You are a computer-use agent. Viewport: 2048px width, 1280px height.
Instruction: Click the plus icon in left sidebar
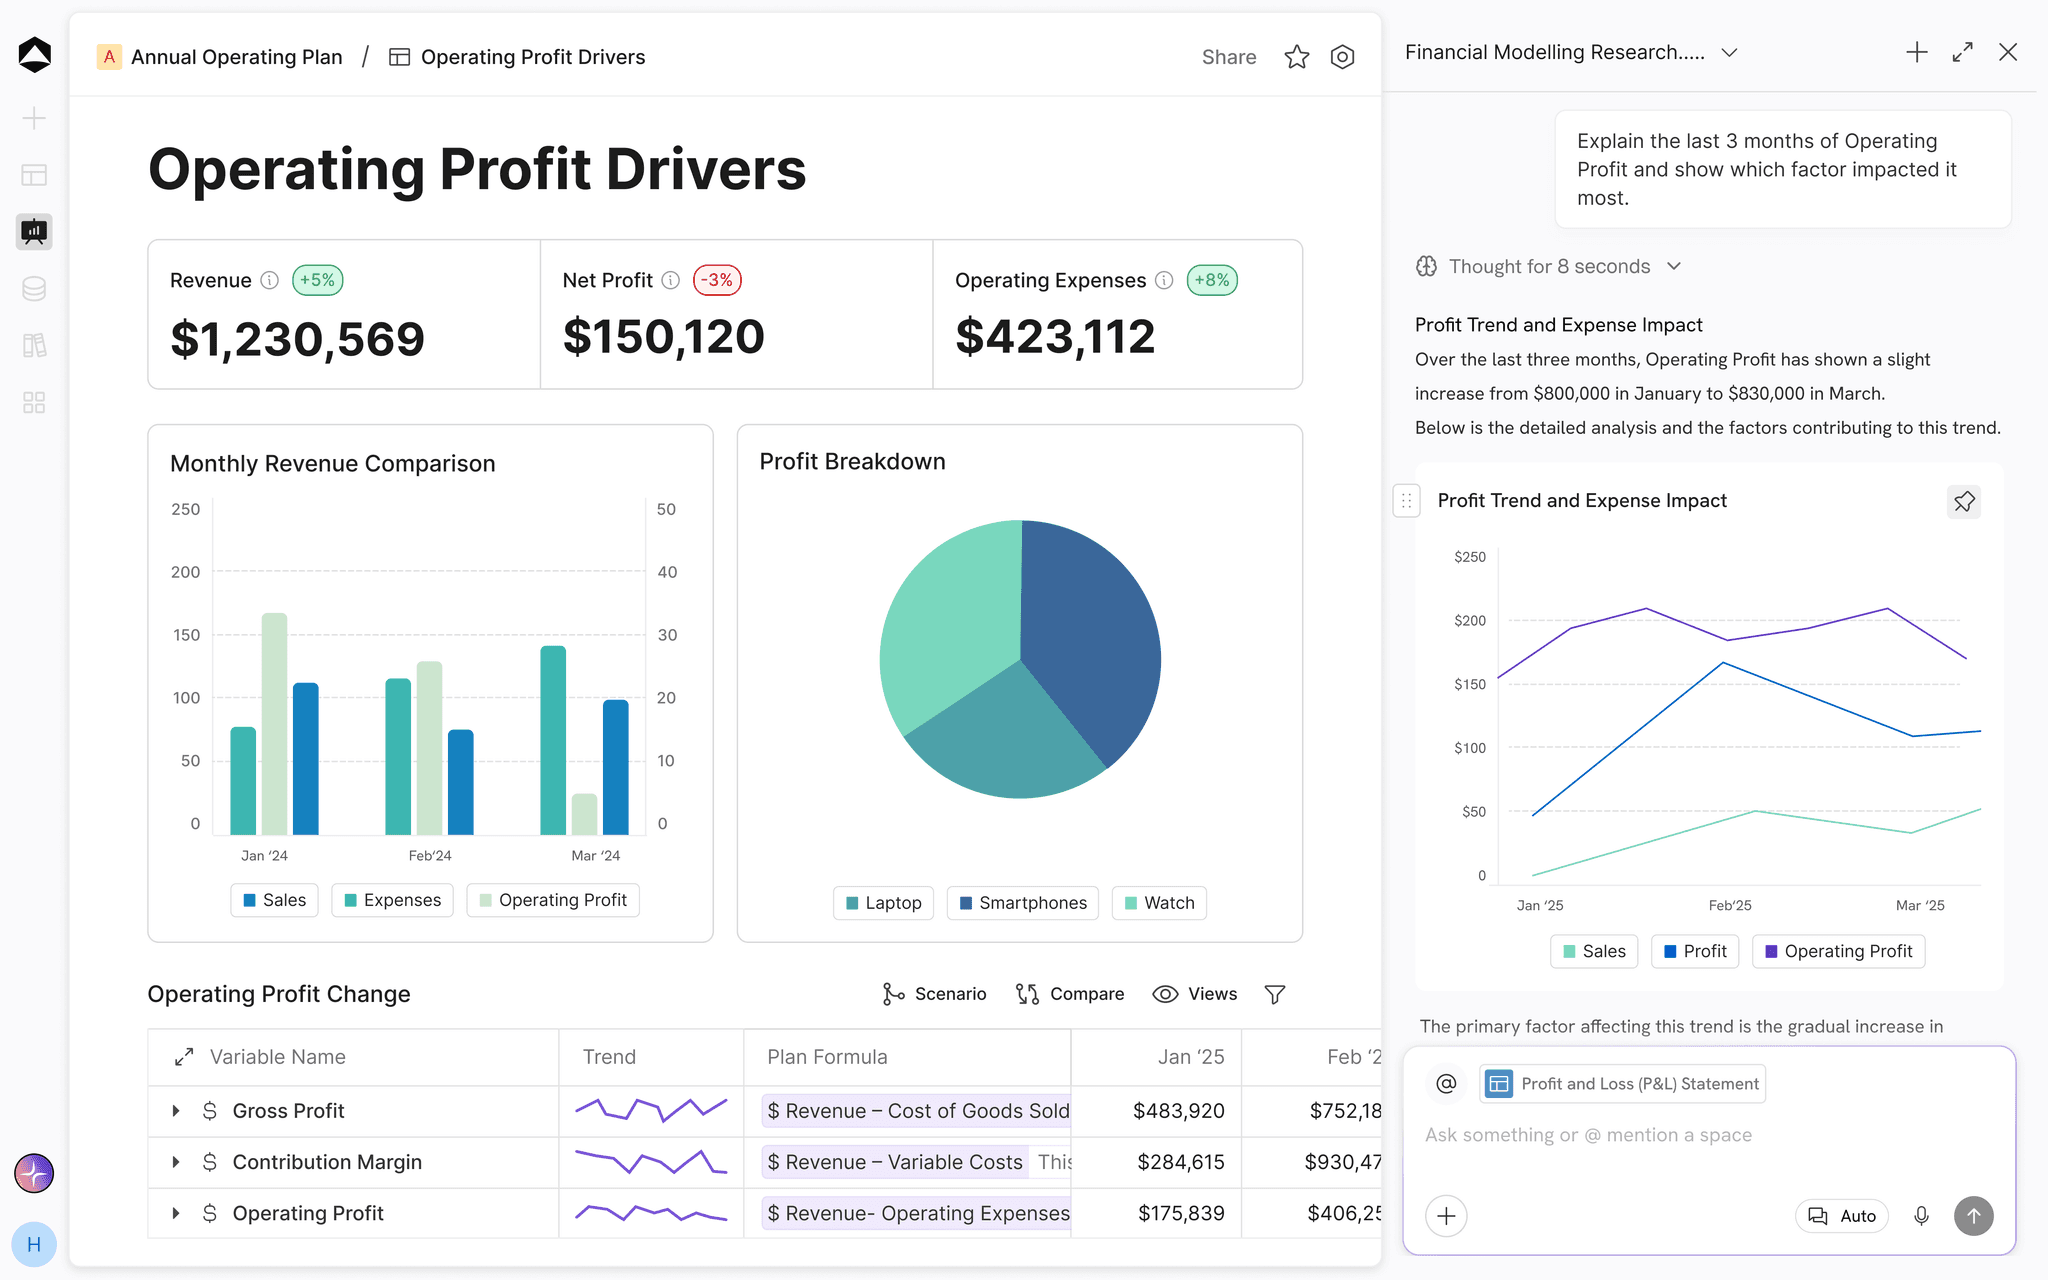[34, 118]
